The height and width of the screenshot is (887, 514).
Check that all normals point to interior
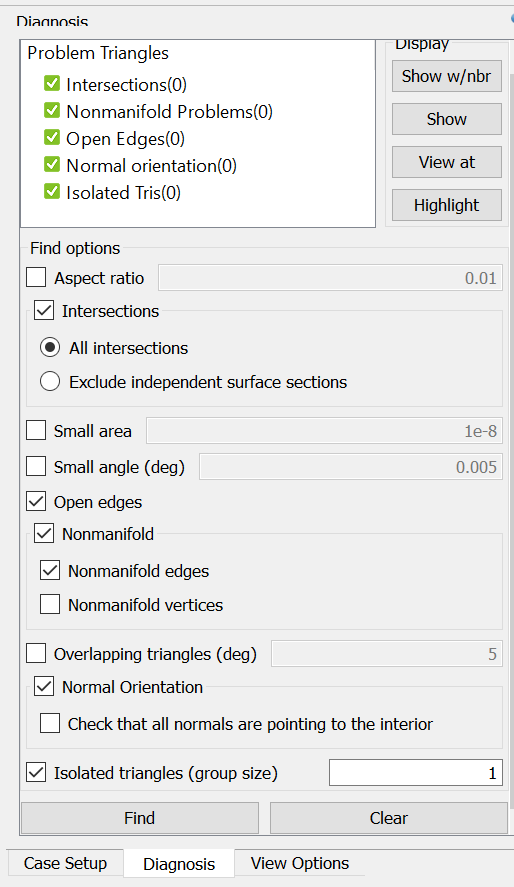tap(50, 724)
